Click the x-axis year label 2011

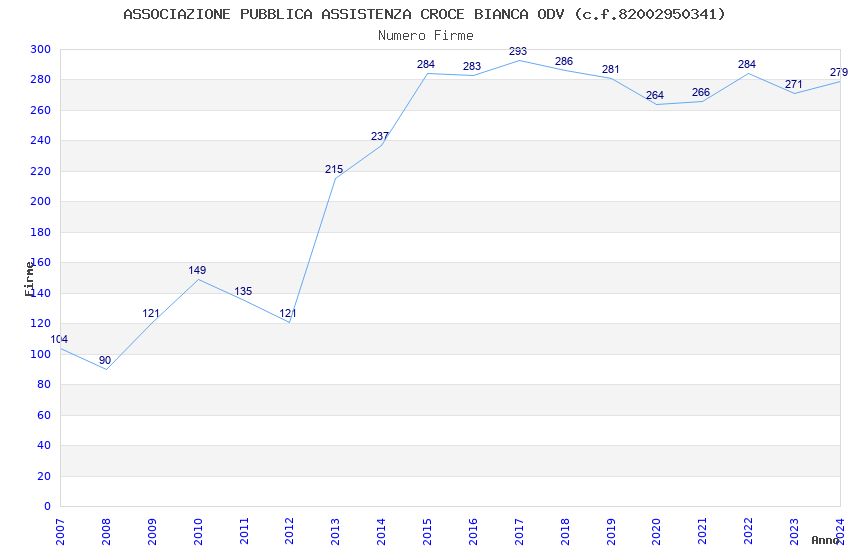click(244, 532)
